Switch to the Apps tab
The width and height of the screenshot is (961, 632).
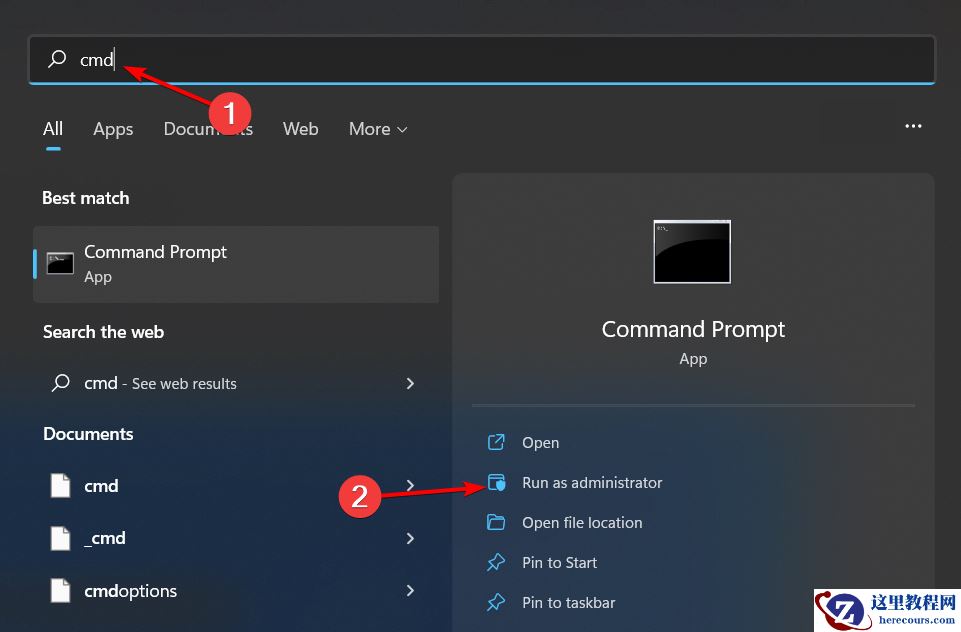[113, 129]
